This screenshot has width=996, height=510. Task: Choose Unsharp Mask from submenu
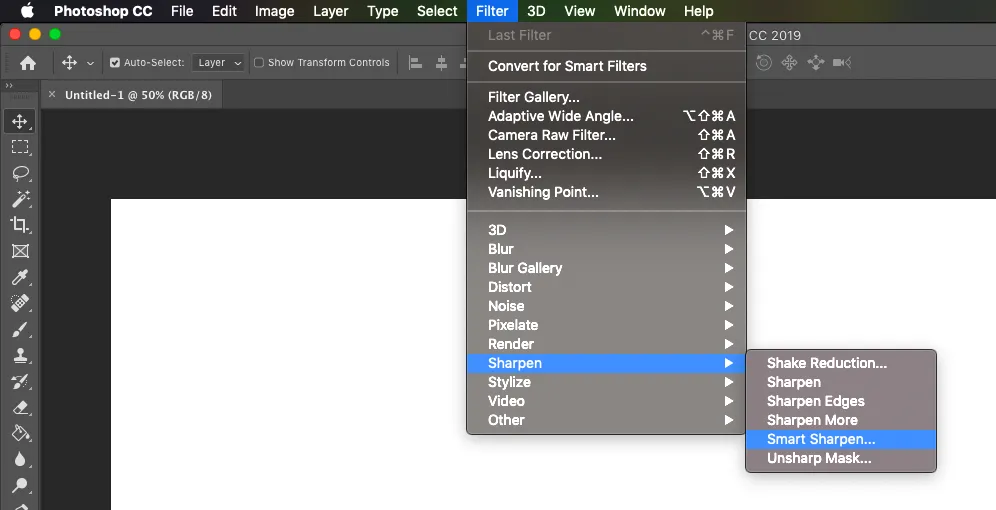841,459
